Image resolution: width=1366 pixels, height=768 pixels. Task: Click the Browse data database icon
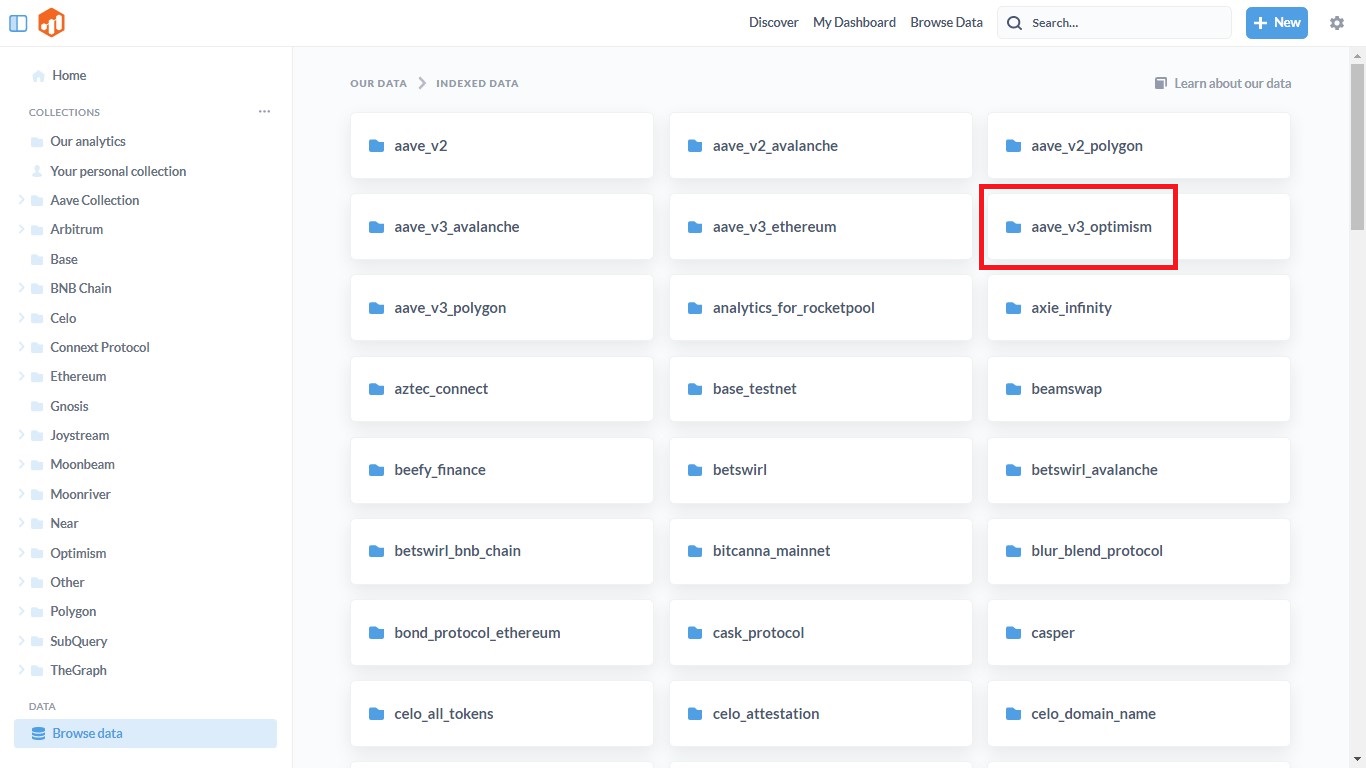tap(39, 734)
